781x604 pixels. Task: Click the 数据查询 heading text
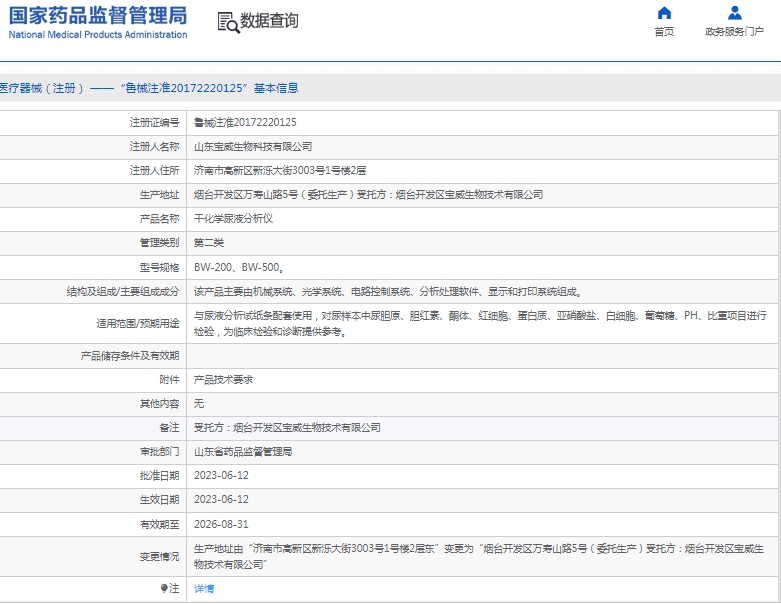269,21
